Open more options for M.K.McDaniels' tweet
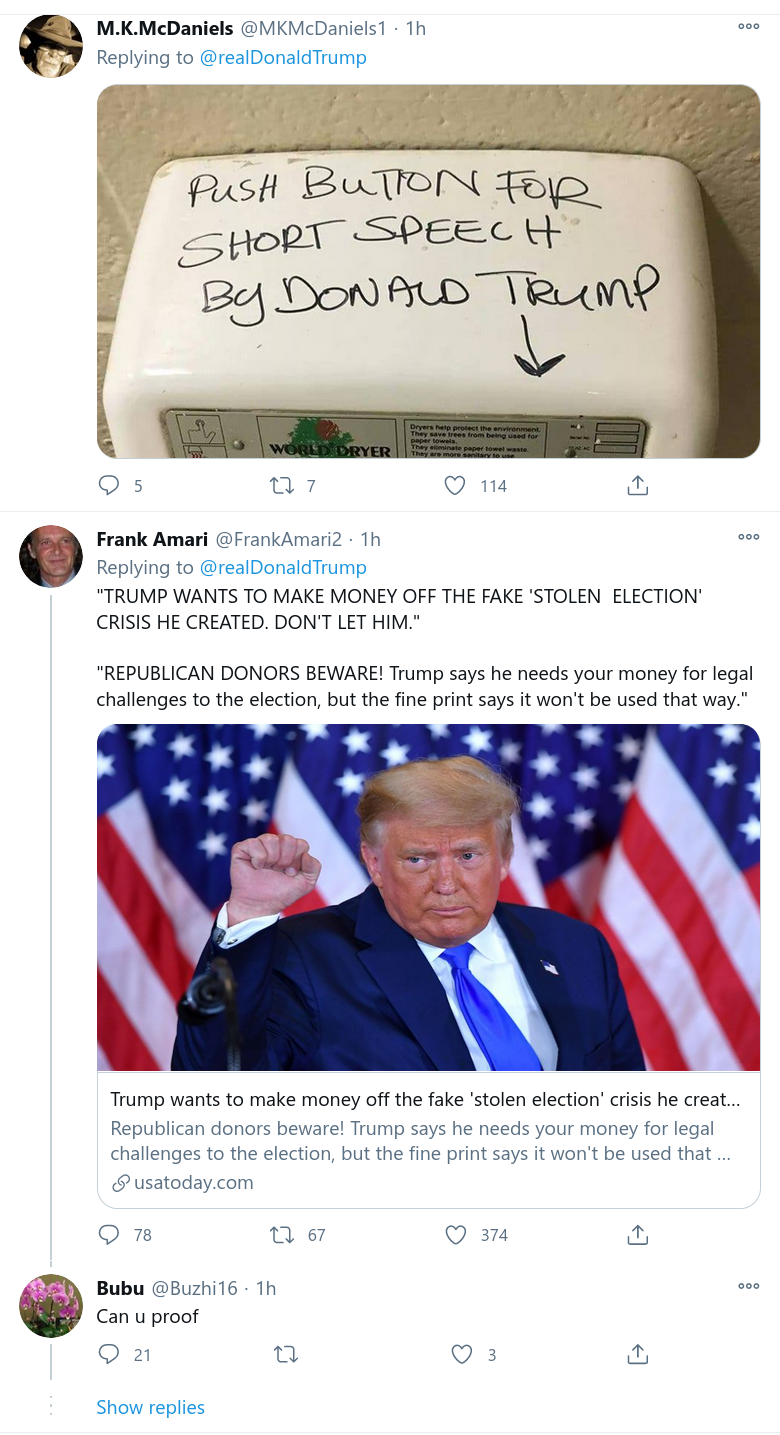The width and height of the screenshot is (780, 1435). (748, 27)
